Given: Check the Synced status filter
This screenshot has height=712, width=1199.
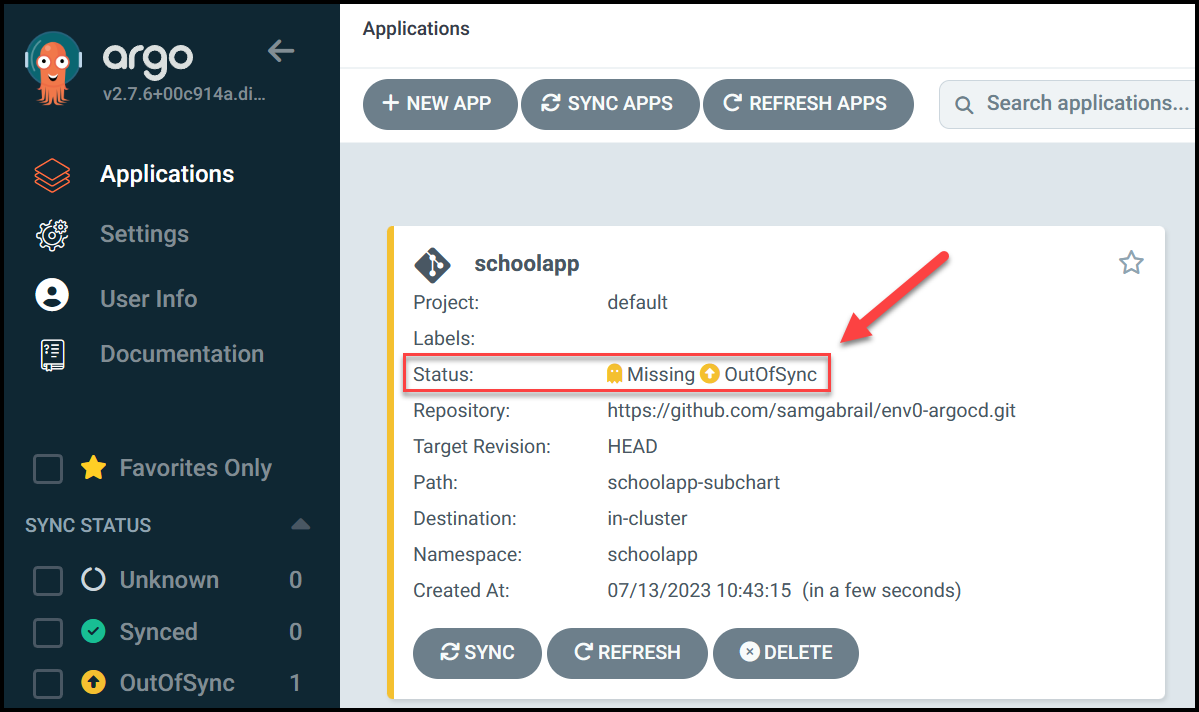Looking at the screenshot, I should coord(48,631).
